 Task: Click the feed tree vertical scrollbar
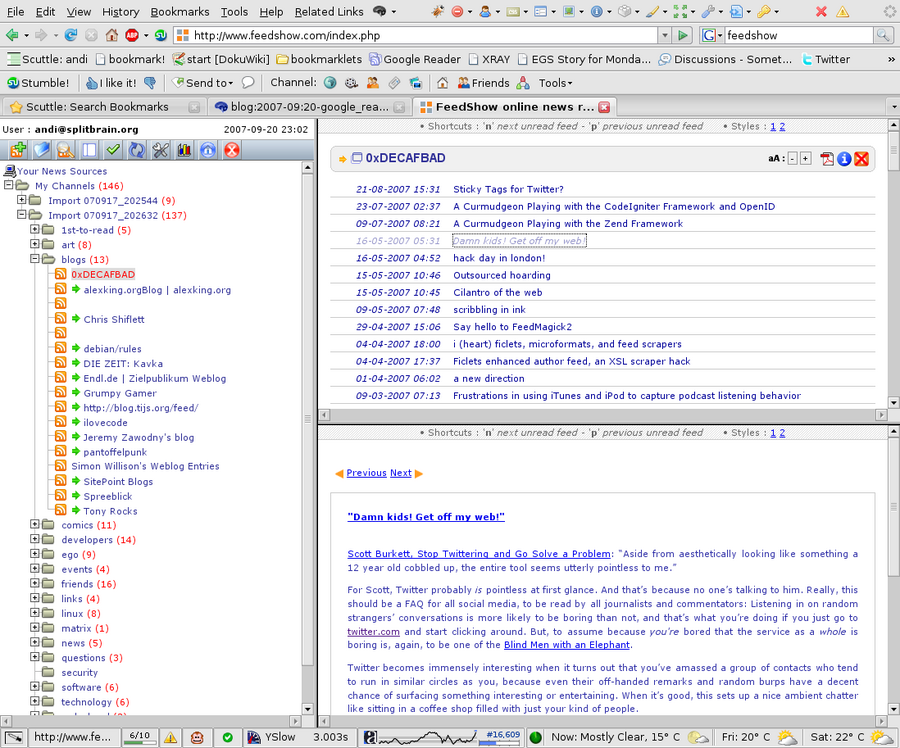click(308, 419)
